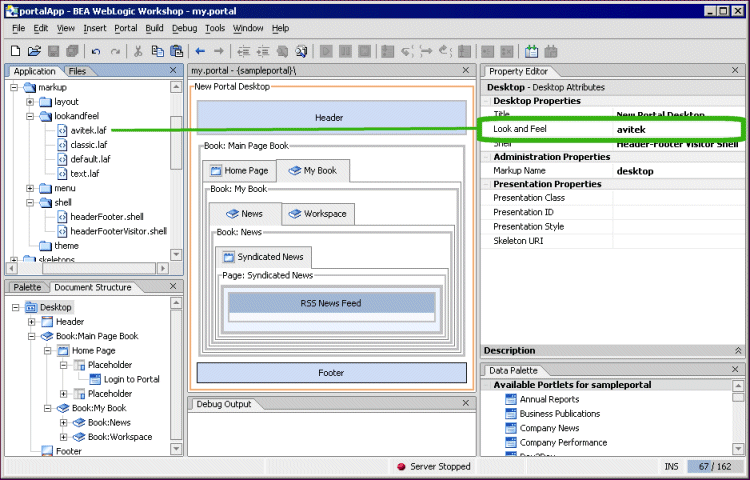The width and height of the screenshot is (750, 480).
Task: Expand the Book:Workspace node
Action: [64, 437]
